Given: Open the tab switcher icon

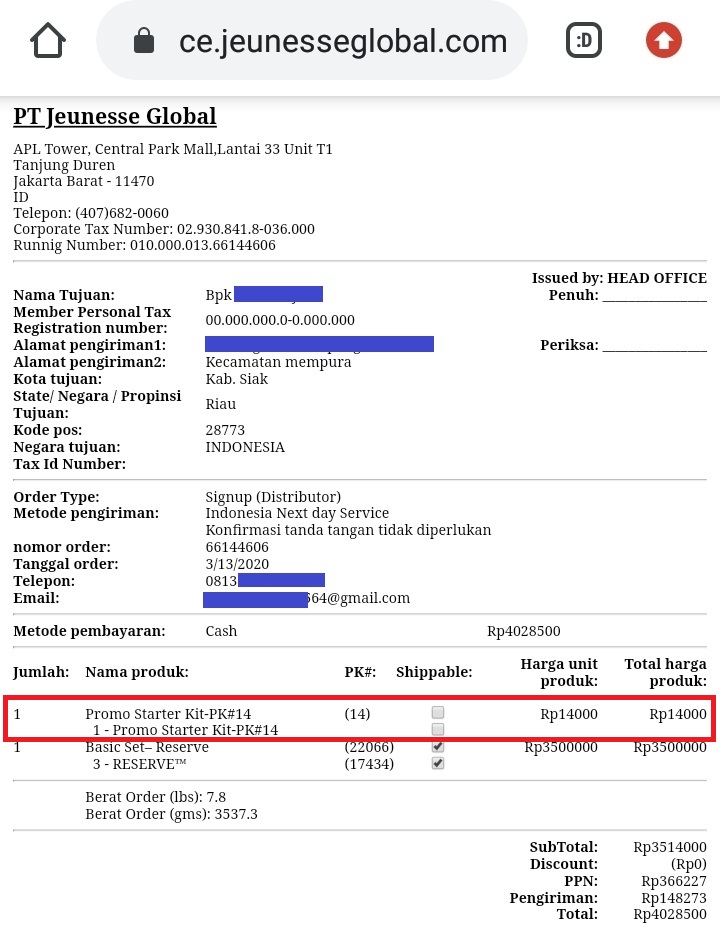Looking at the screenshot, I should (x=584, y=41).
